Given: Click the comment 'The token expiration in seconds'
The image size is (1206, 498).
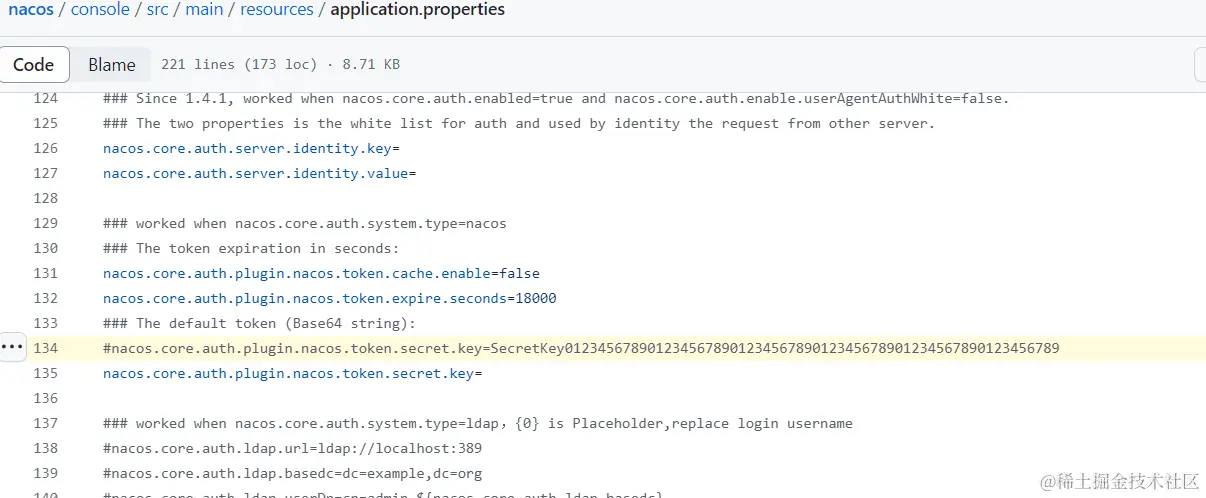Looking at the screenshot, I should [251, 249].
